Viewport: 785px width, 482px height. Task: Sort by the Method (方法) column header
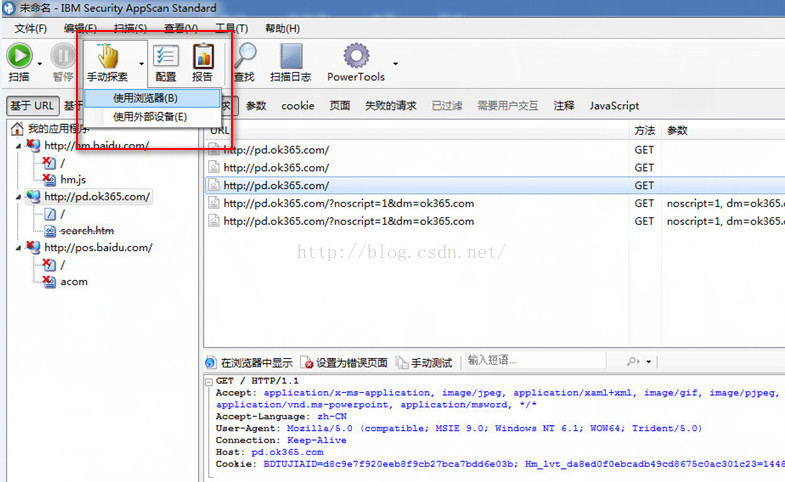644,130
